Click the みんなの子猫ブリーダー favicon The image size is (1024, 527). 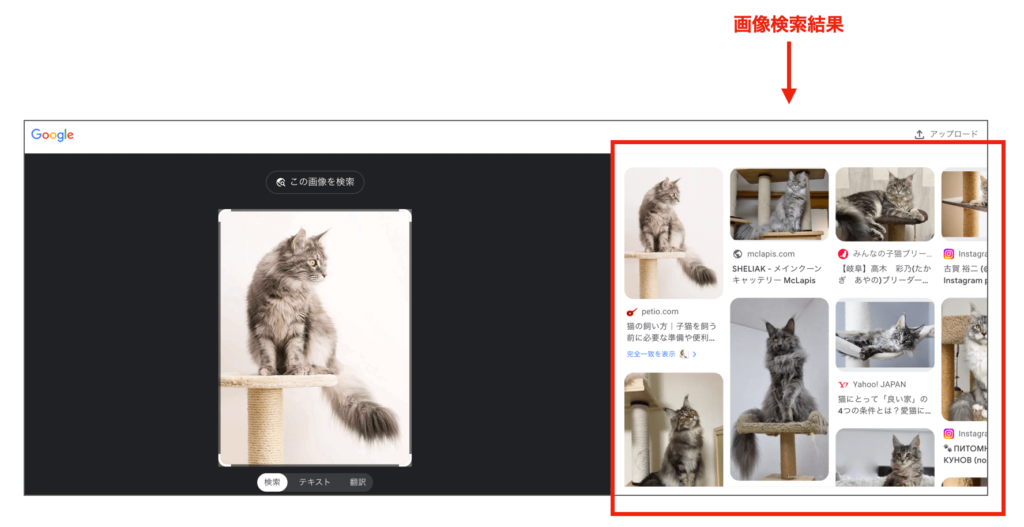[x=842, y=254]
